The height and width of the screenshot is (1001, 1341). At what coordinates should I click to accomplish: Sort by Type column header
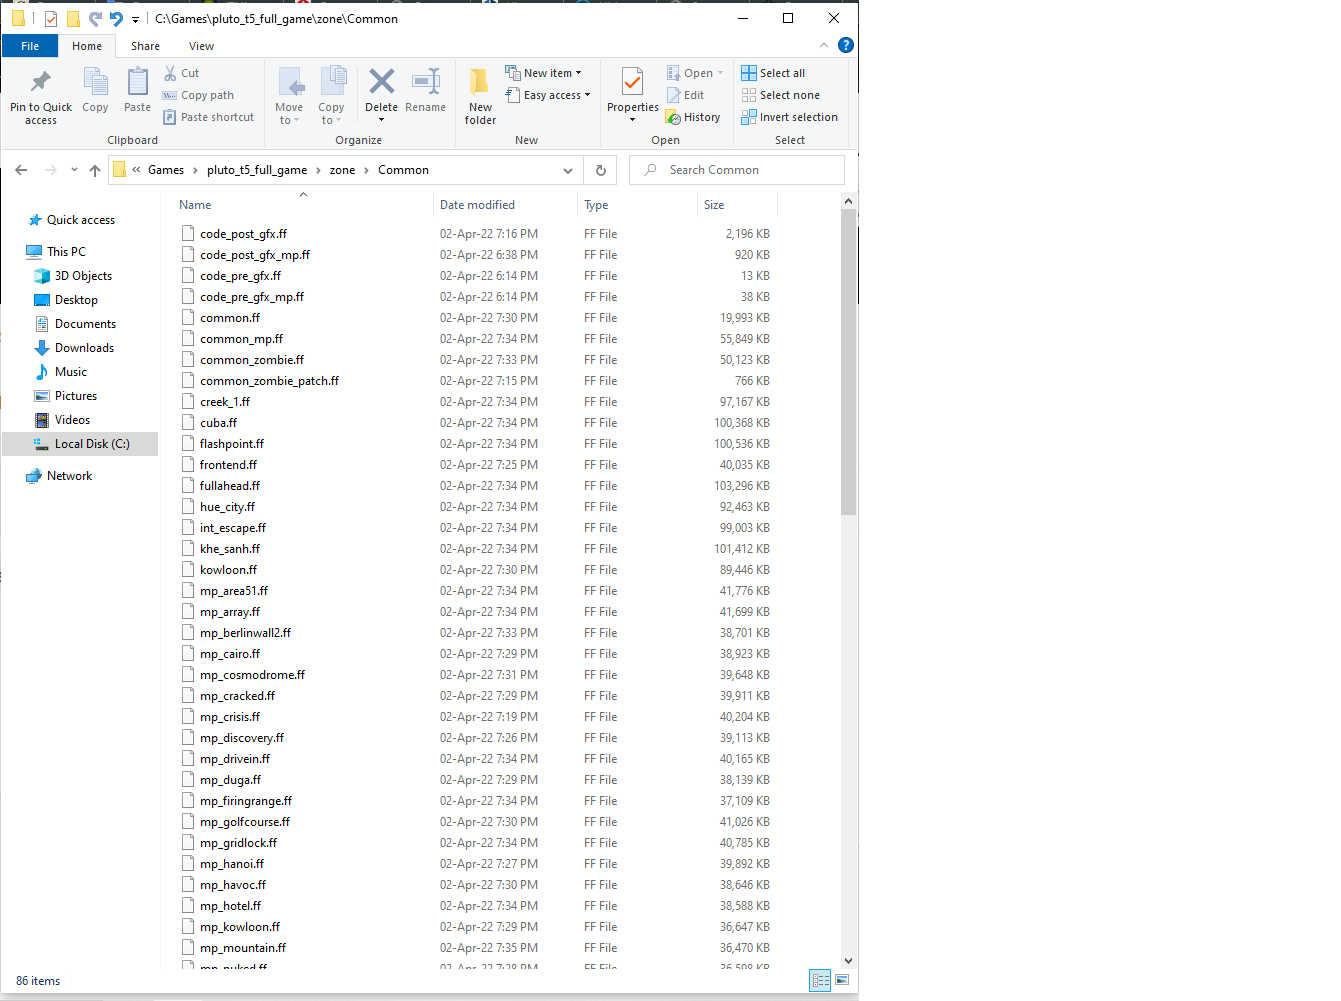[637, 205]
